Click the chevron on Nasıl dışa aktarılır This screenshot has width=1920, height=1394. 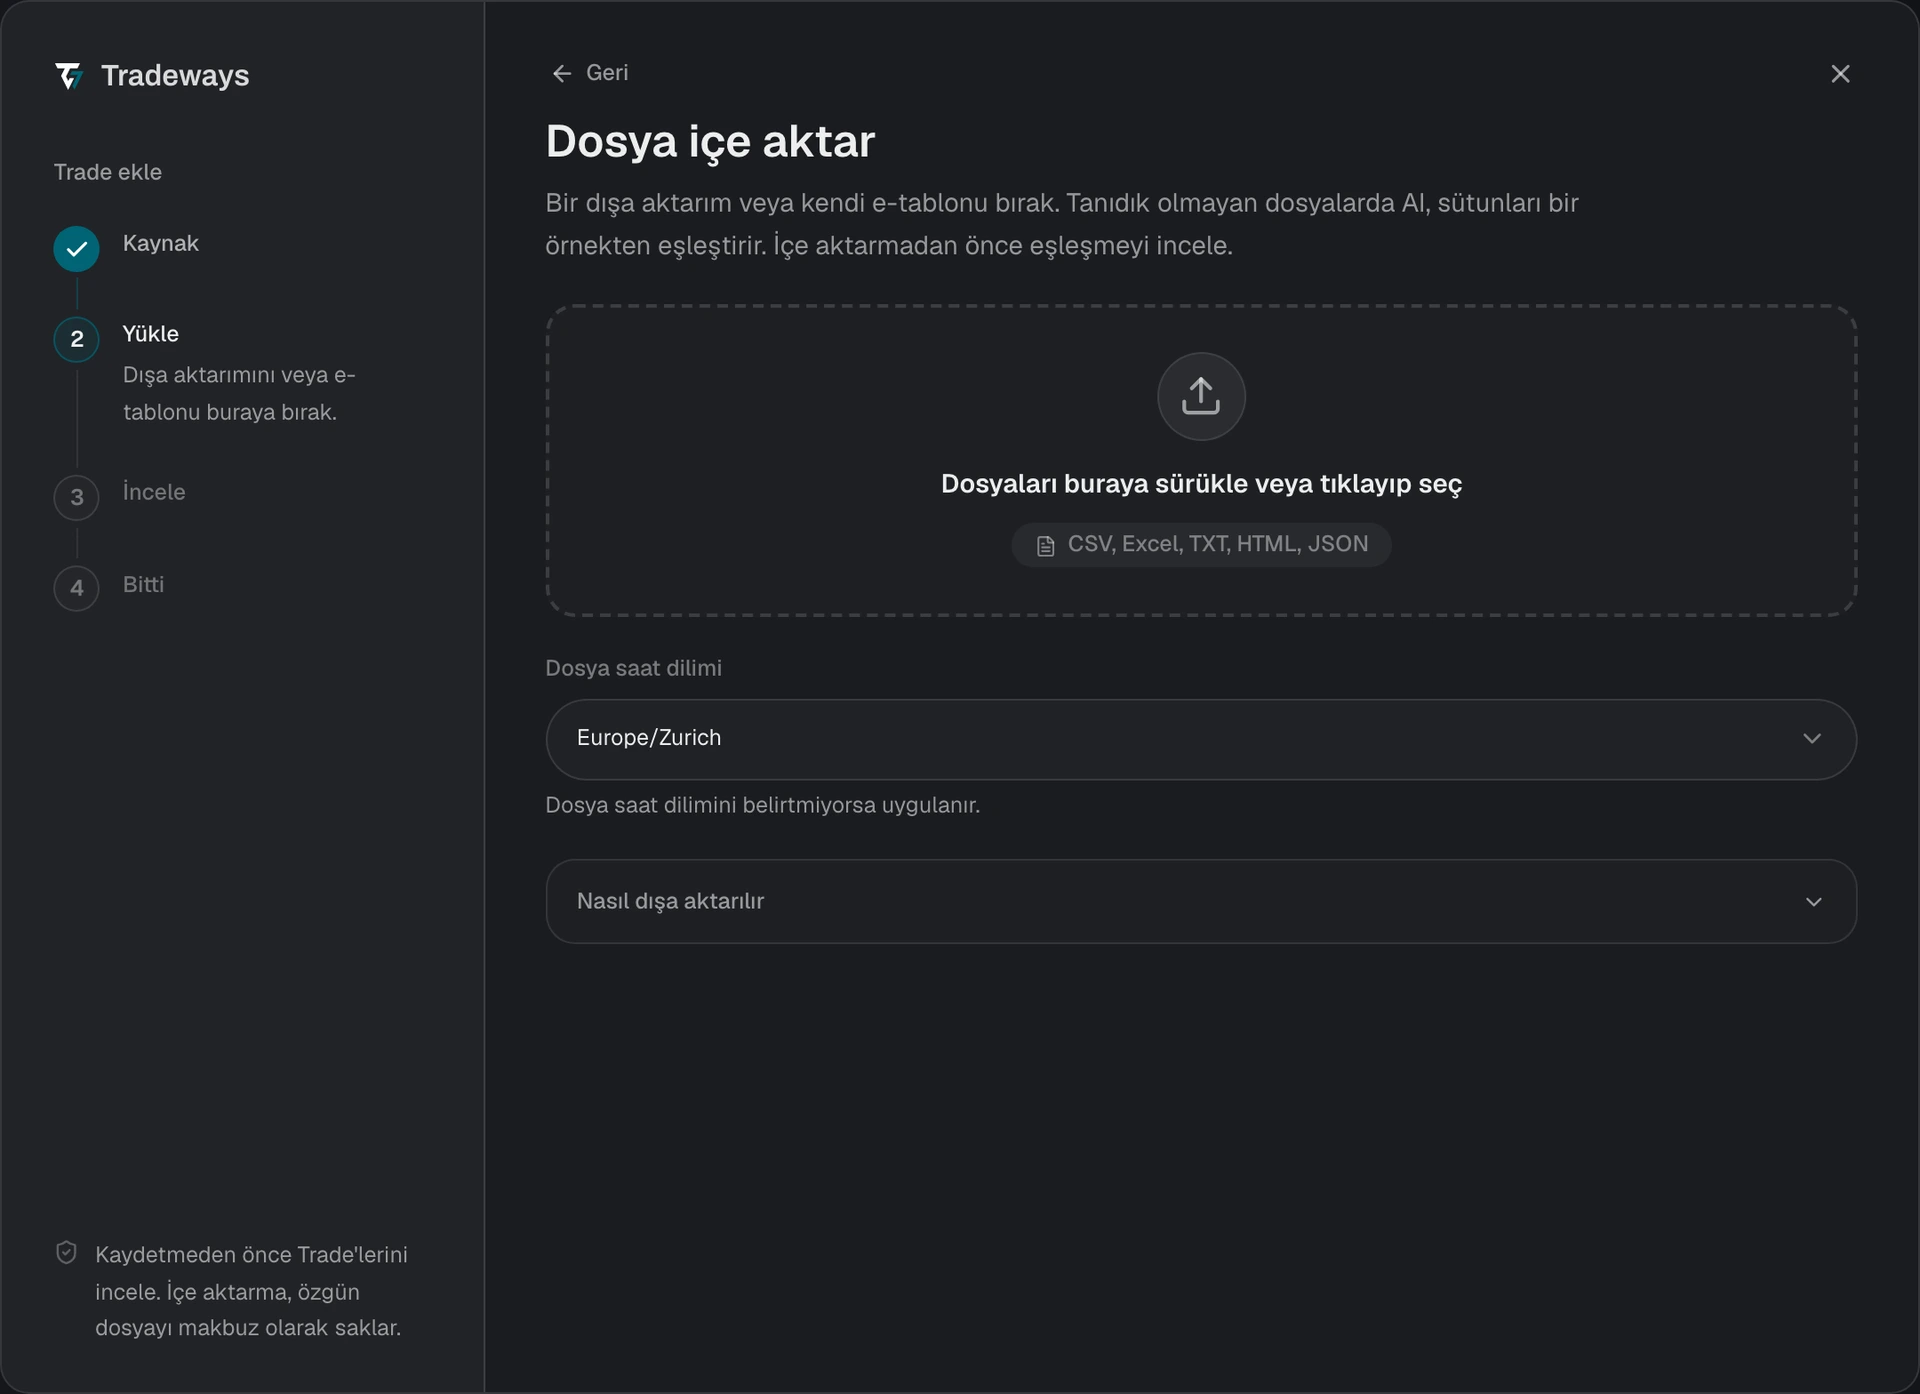pyautogui.click(x=1813, y=902)
